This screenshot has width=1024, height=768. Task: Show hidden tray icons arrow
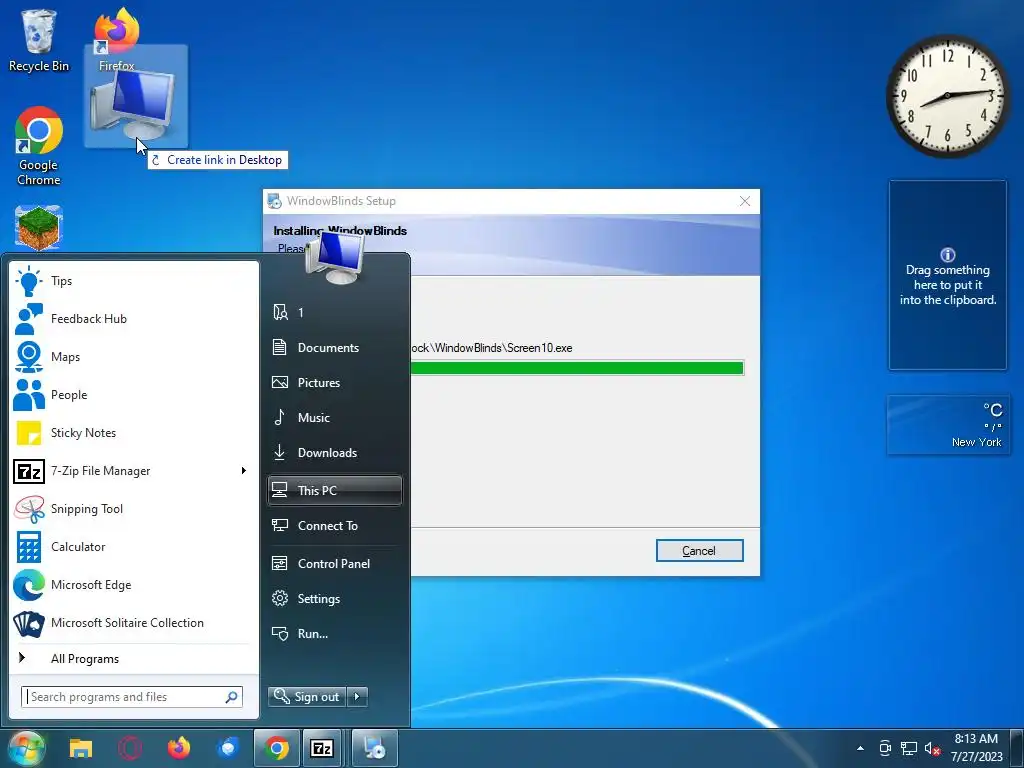click(860, 748)
